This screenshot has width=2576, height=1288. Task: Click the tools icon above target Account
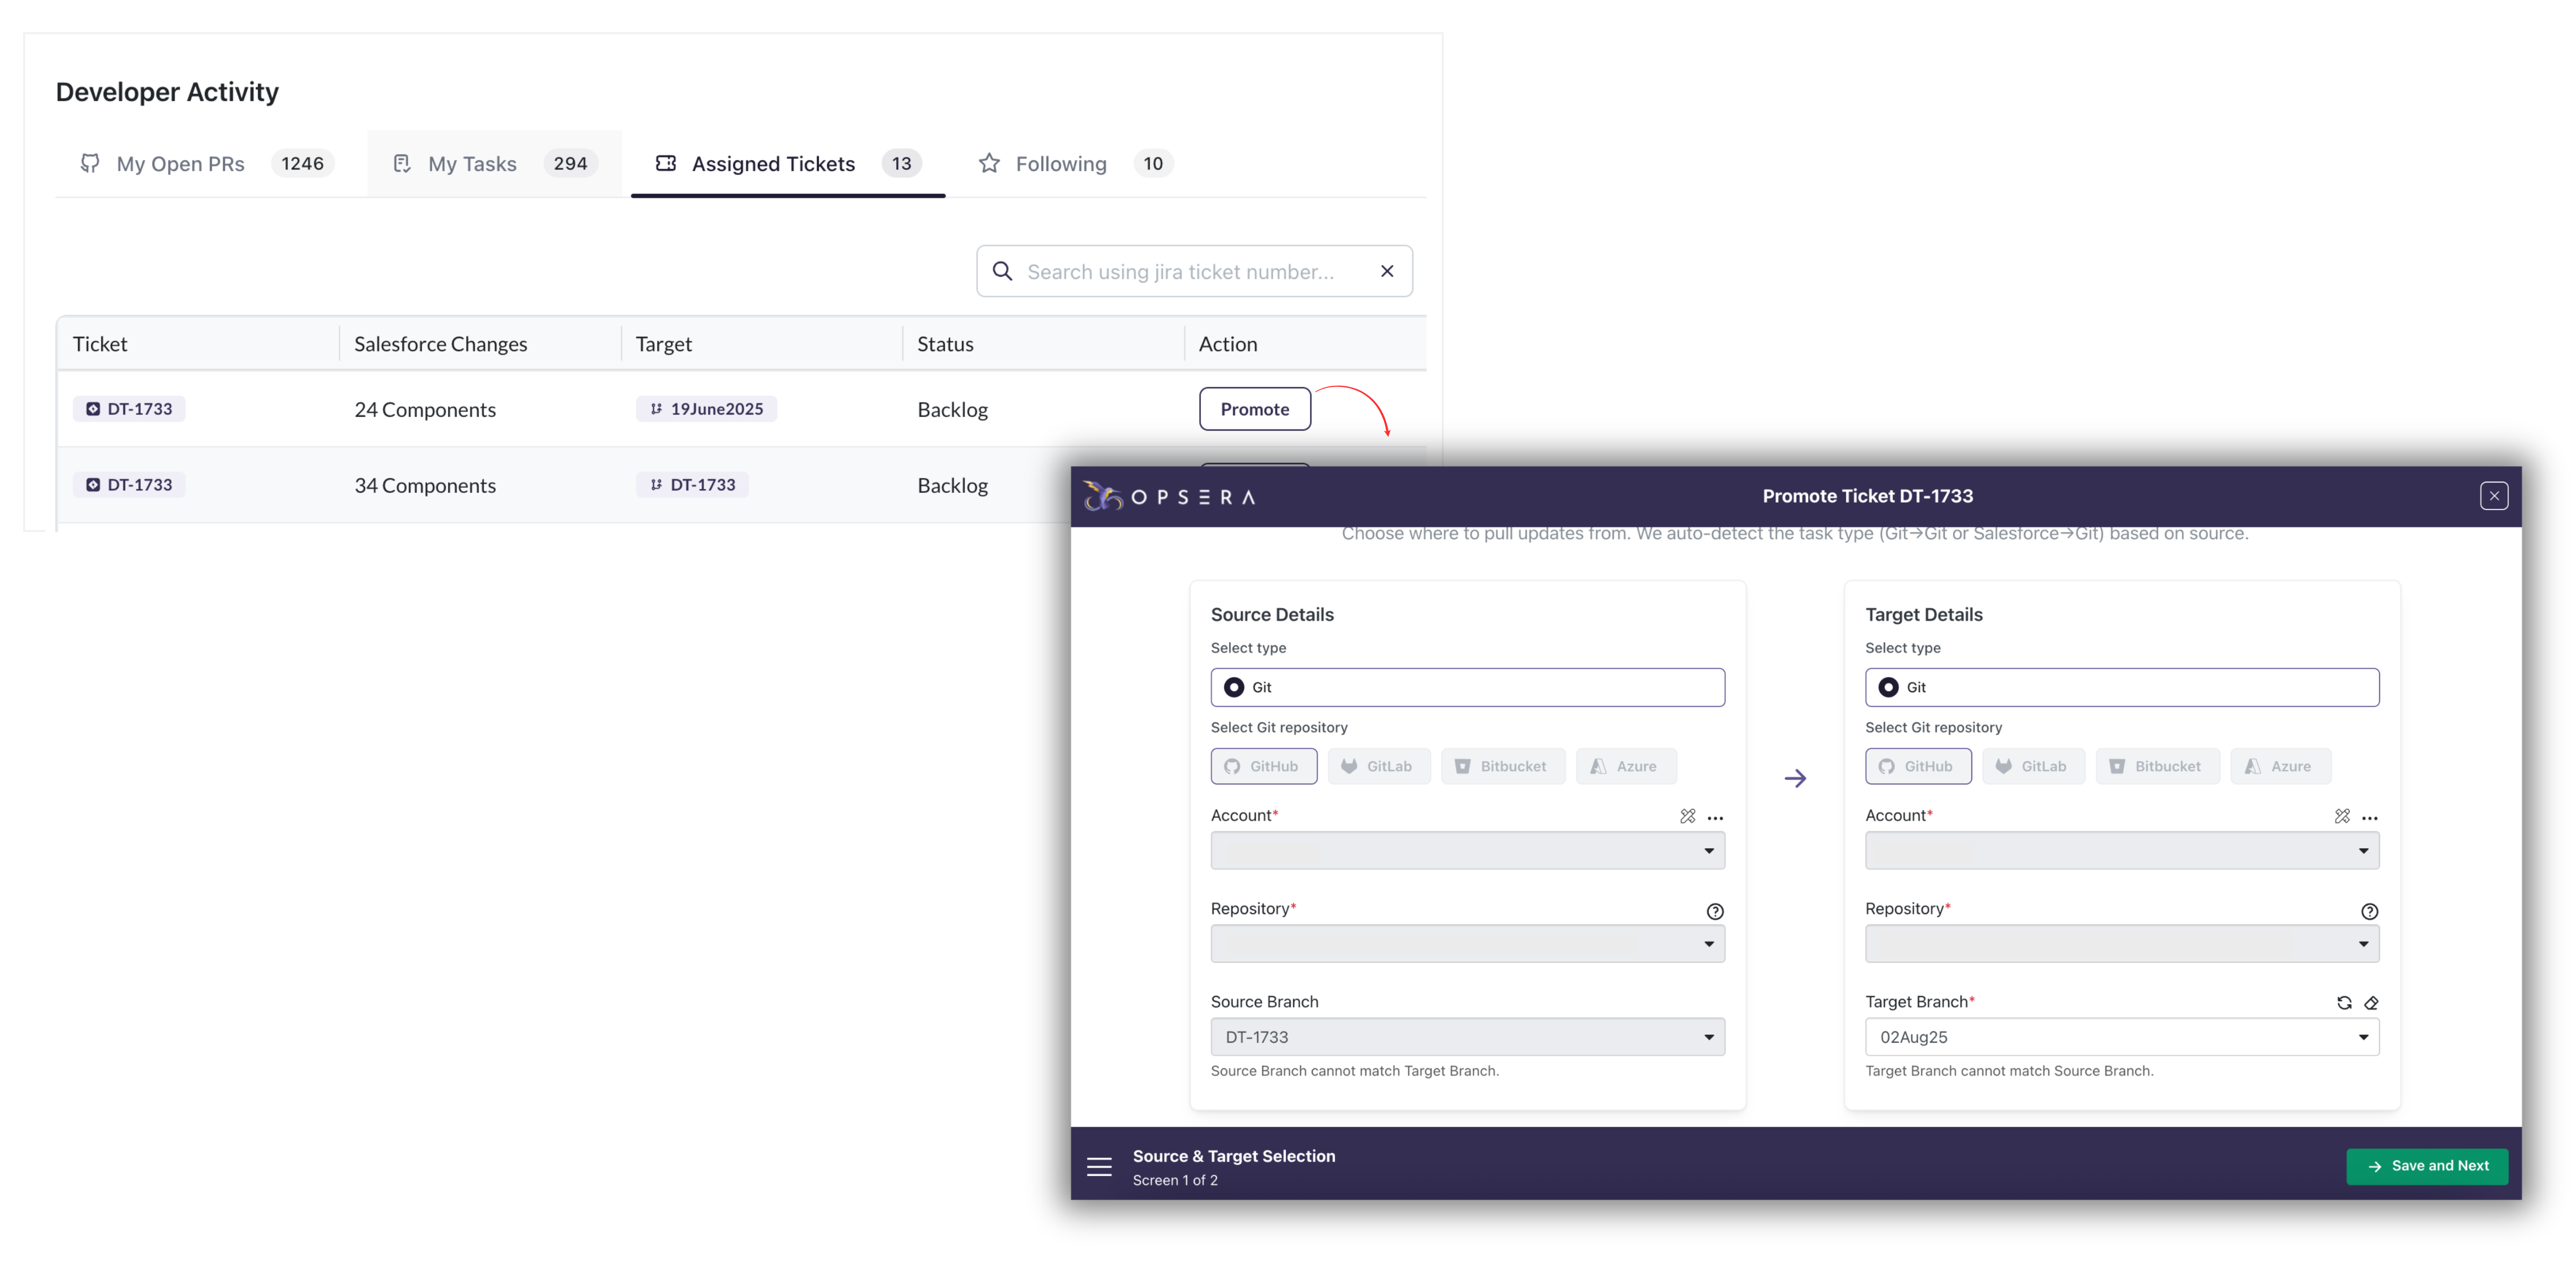[2342, 816]
